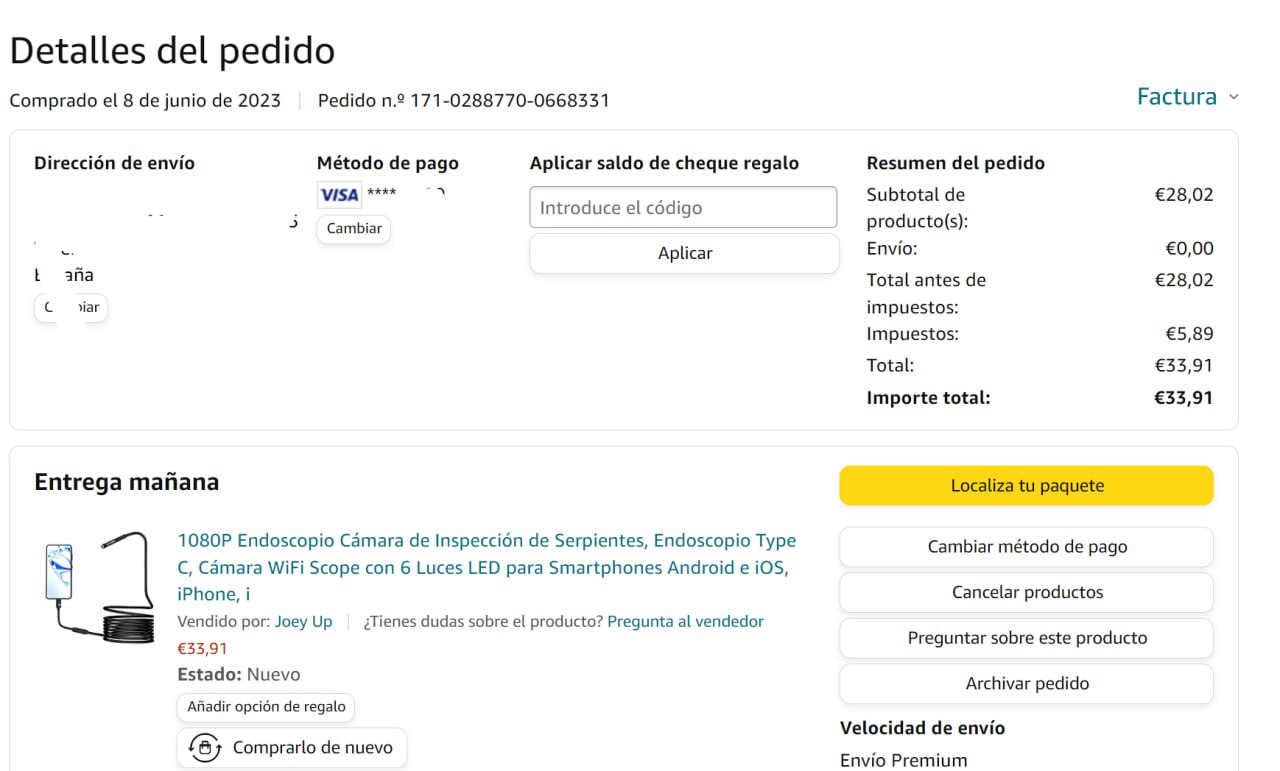The image size is (1280, 771).
Task: Click Preguntar sobre este producto
Action: click(x=1026, y=638)
